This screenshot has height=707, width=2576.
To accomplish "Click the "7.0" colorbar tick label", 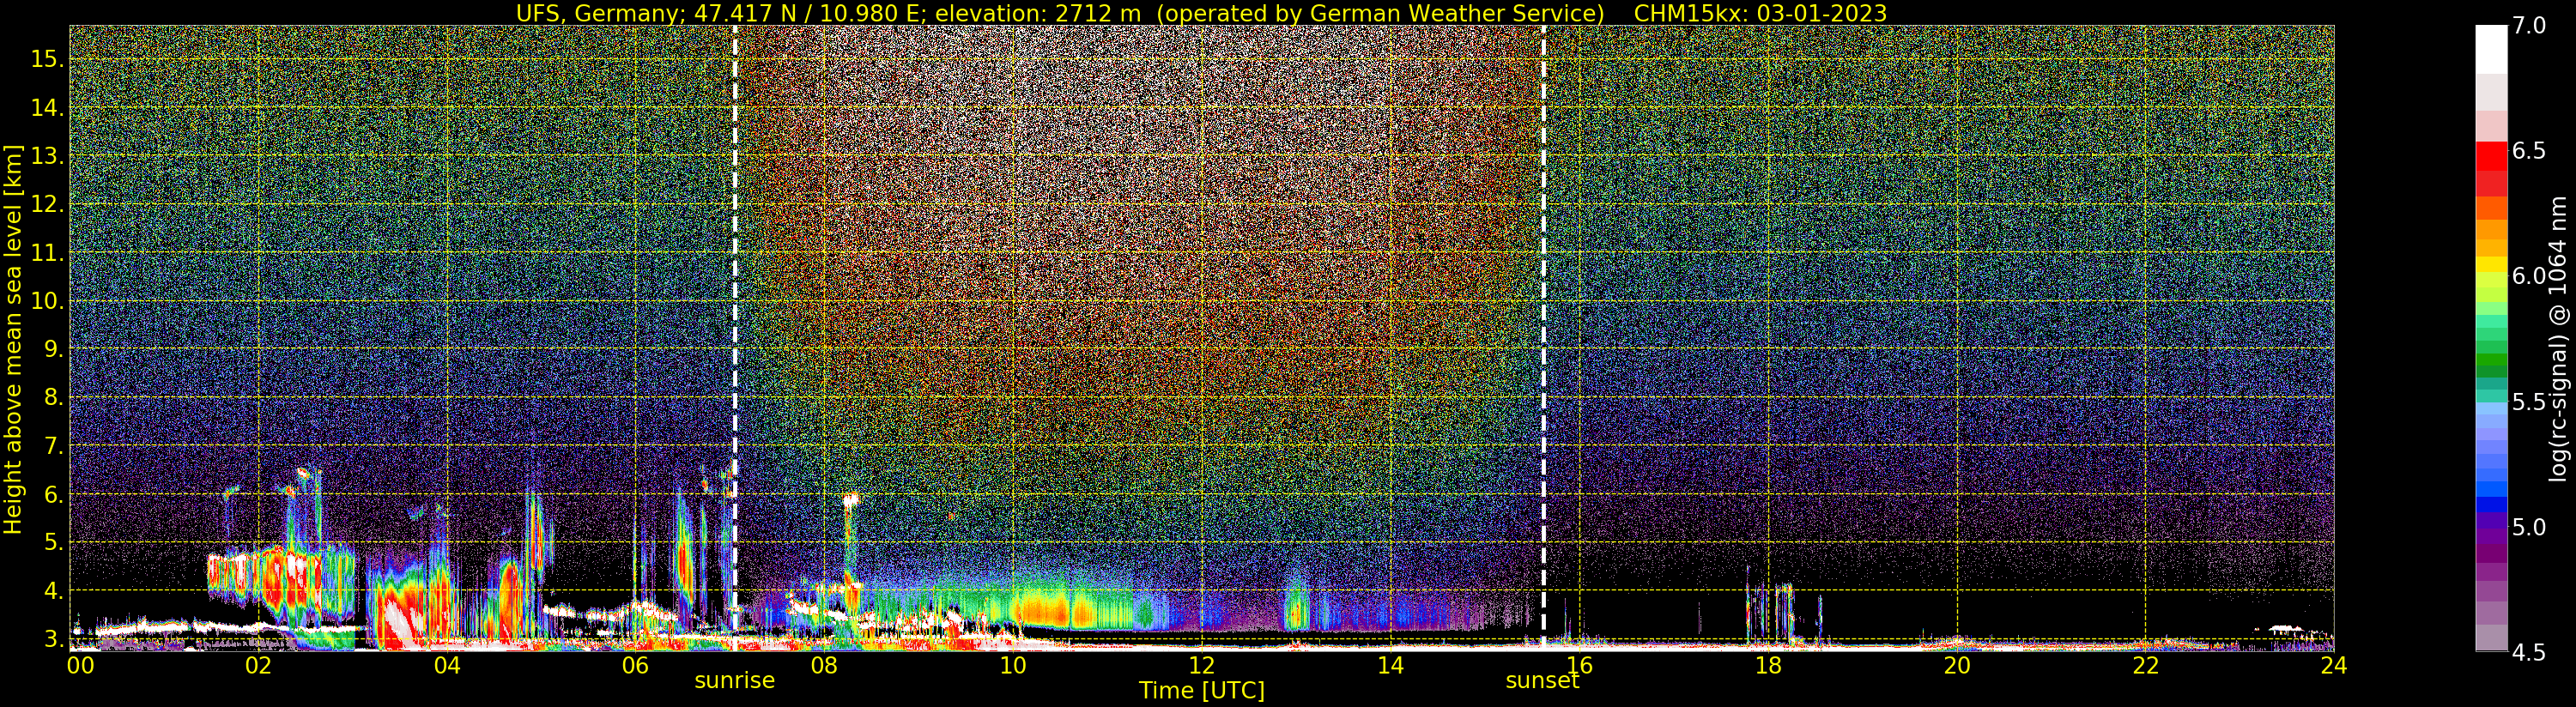I will [x=2530, y=26].
